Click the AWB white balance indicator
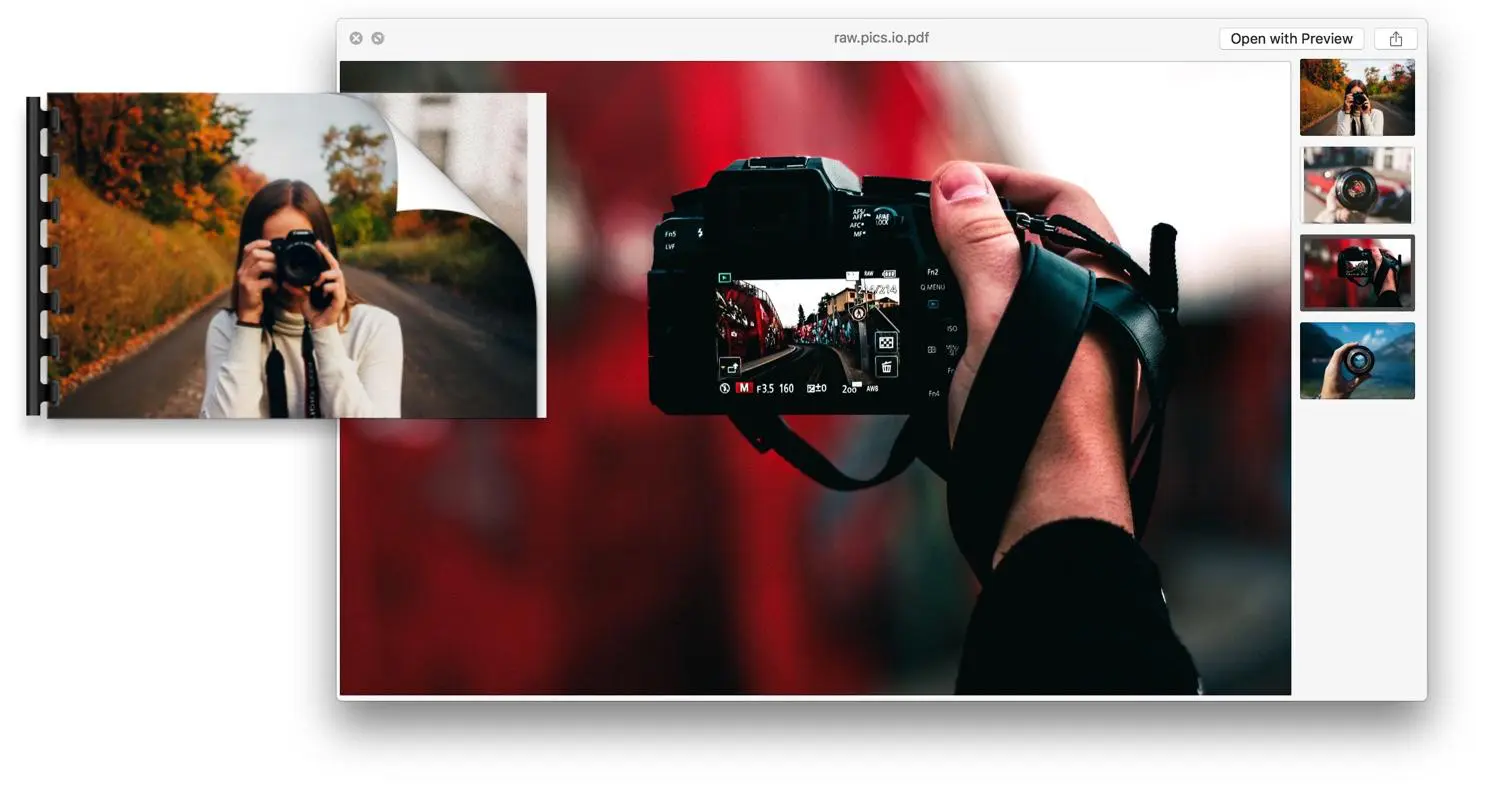 [872, 388]
